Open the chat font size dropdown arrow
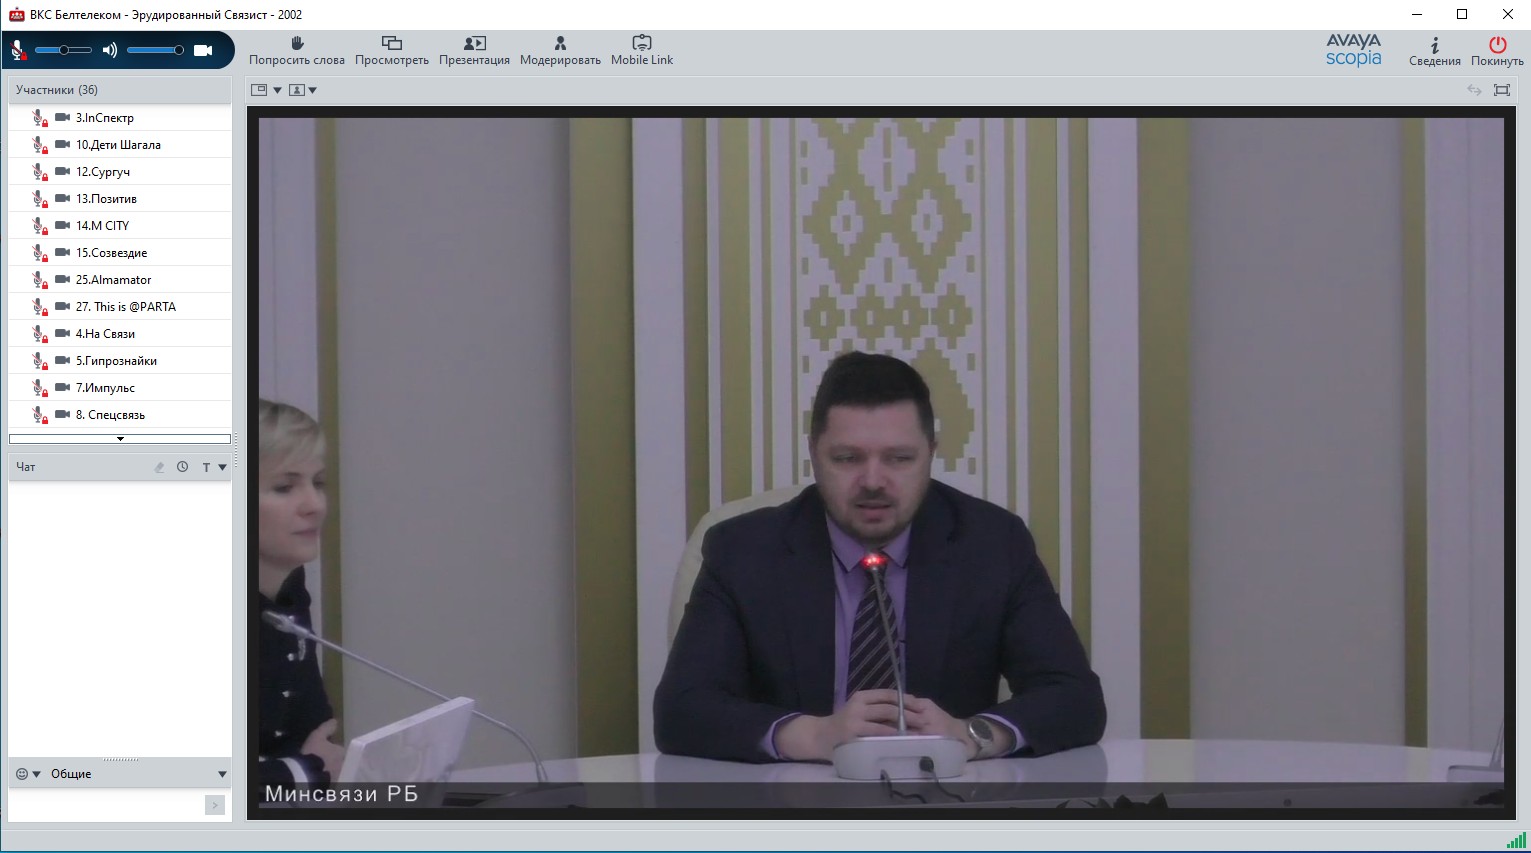This screenshot has height=853, width=1531. coord(222,467)
